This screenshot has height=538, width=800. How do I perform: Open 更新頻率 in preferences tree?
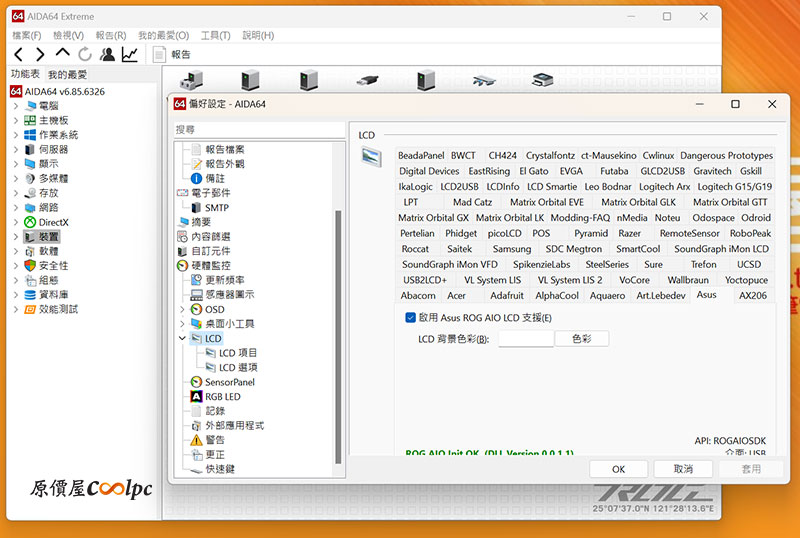click(x=224, y=280)
